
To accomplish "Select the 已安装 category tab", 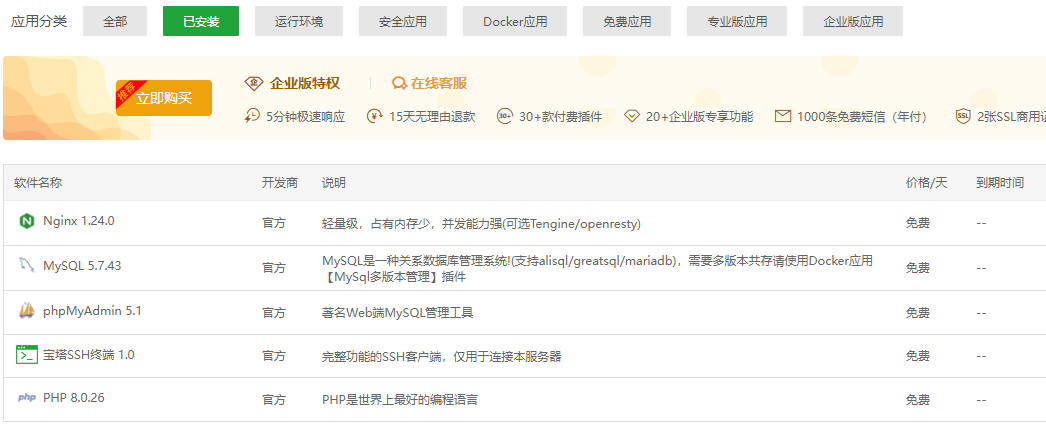I will (x=201, y=21).
